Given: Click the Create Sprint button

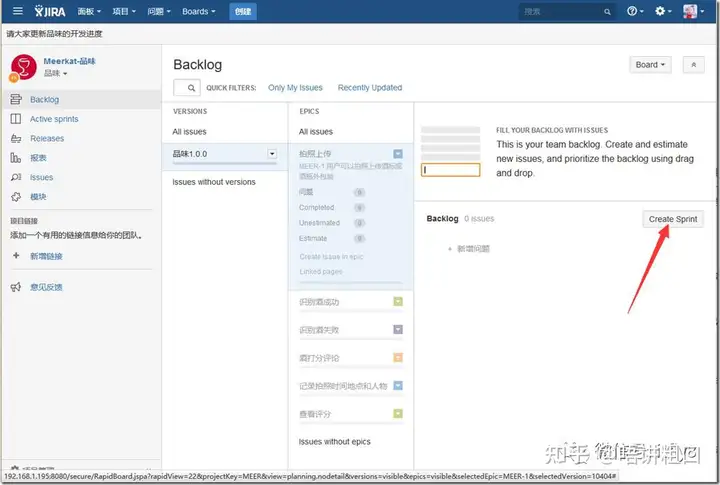Looking at the screenshot, I should [673, 219].
